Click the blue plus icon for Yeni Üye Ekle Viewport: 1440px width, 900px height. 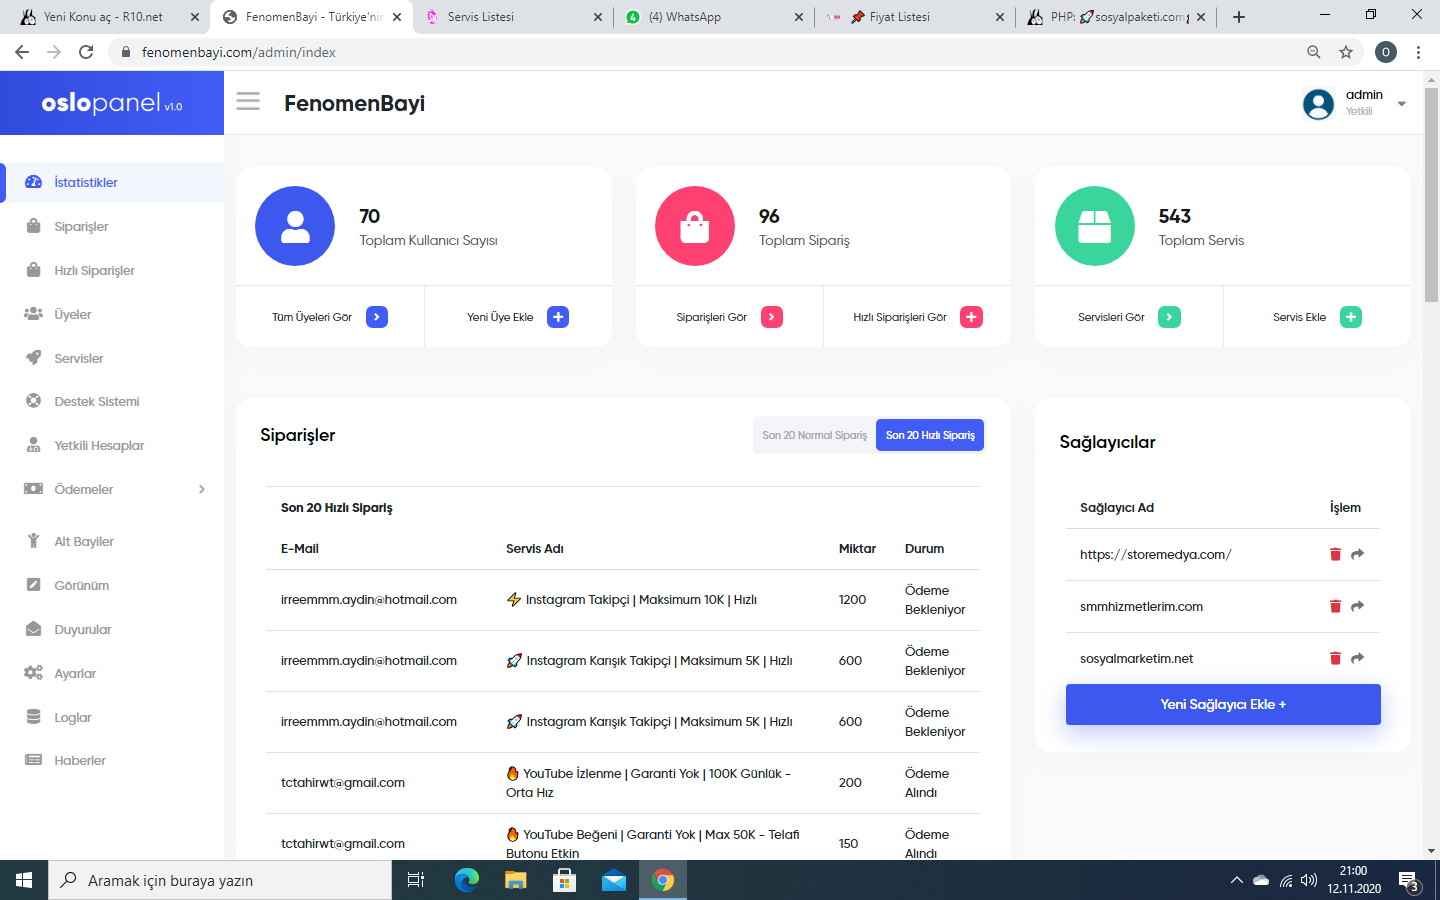(558, 317)
